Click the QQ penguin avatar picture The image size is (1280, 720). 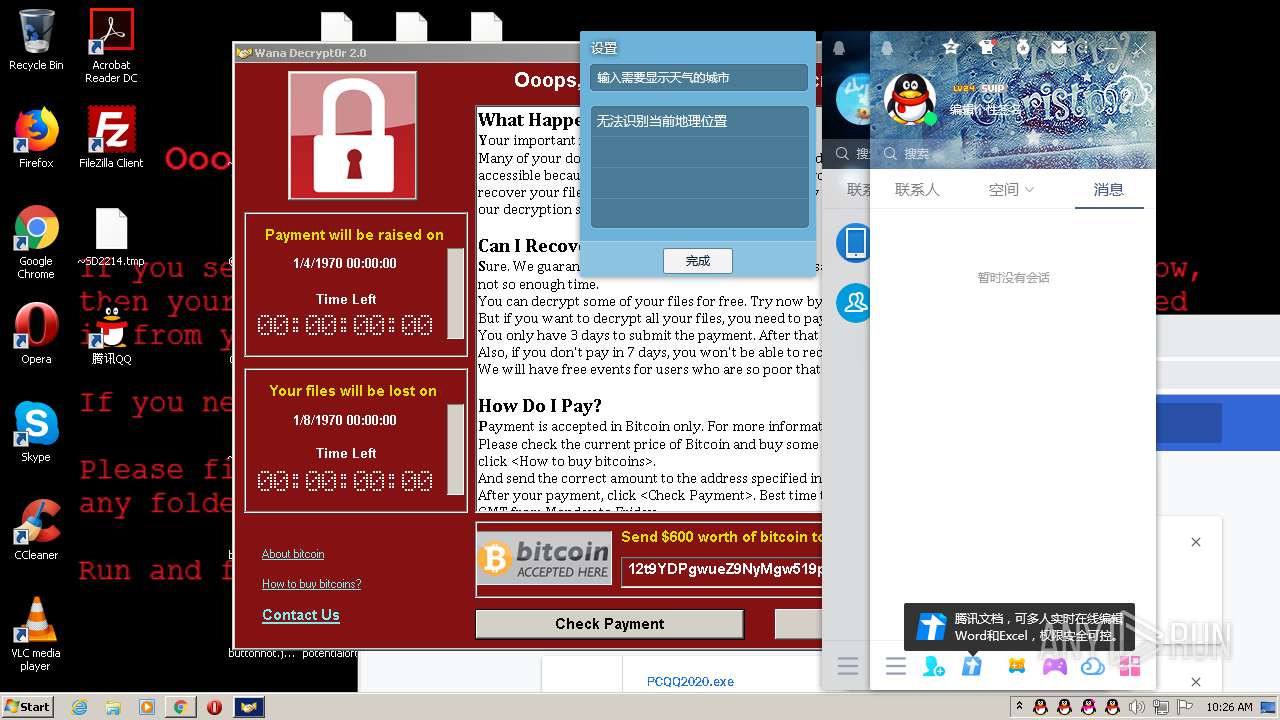pos(910,100)
